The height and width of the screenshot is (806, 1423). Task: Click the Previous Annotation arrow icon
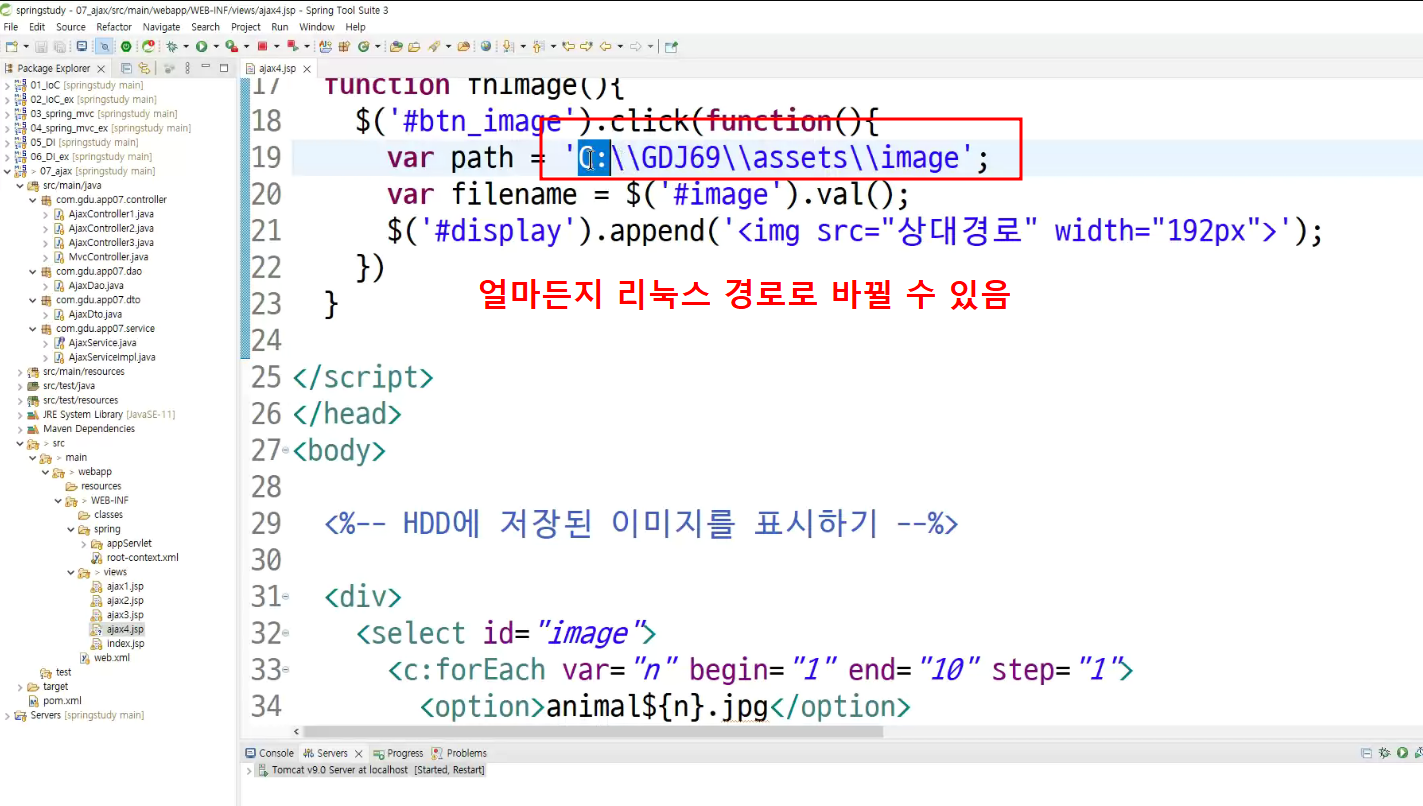point(537,46)
